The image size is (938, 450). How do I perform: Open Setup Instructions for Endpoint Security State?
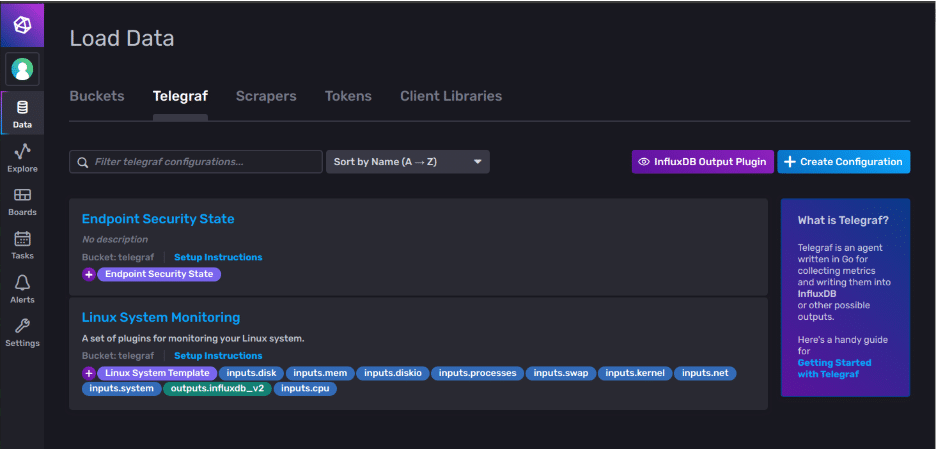pyautogui.click(x=218, y=257)
